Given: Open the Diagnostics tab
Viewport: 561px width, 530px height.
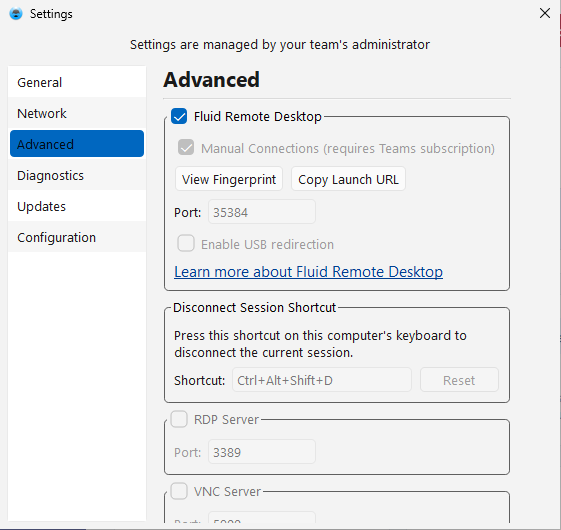Looking at the screenshot, I should (77, 175).
